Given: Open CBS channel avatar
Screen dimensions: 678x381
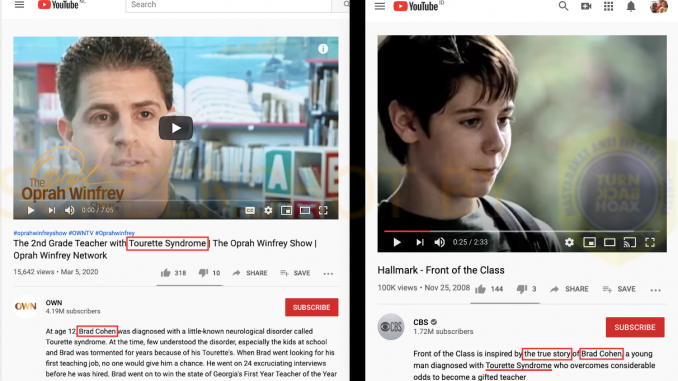Looking at the screenshot, I should (x=391, y=327).
